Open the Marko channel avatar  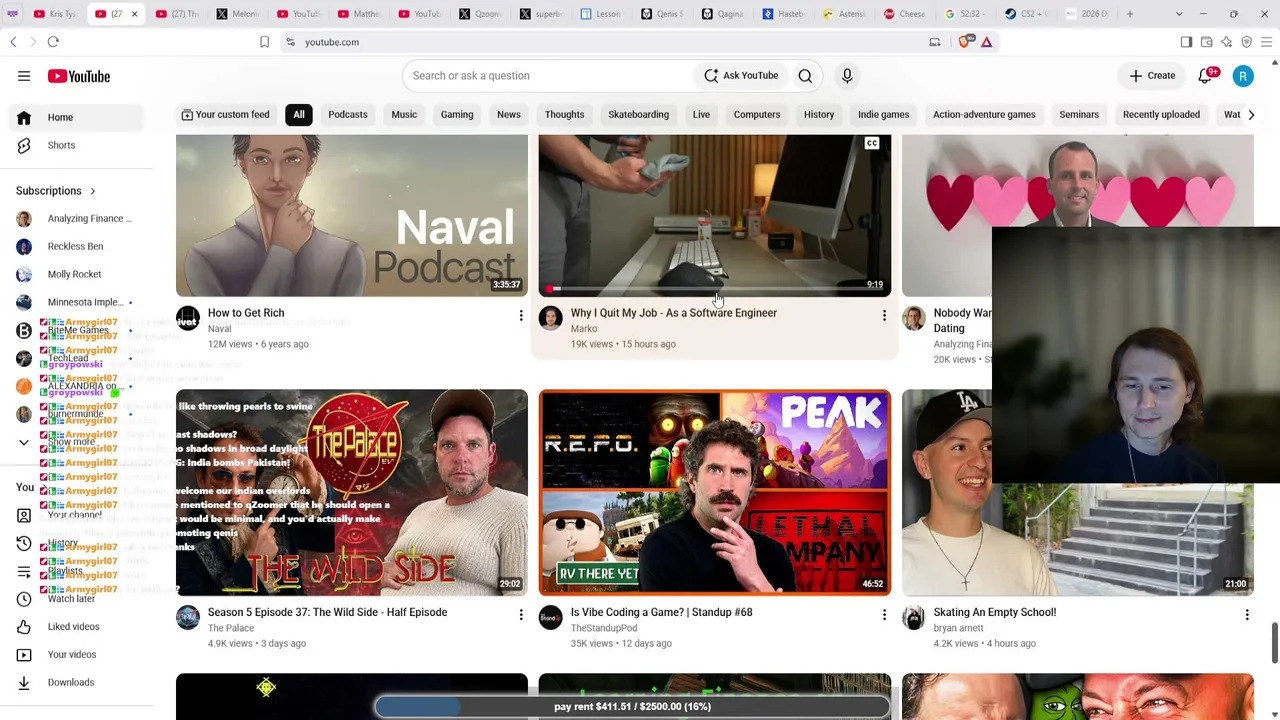coord(551,319)
